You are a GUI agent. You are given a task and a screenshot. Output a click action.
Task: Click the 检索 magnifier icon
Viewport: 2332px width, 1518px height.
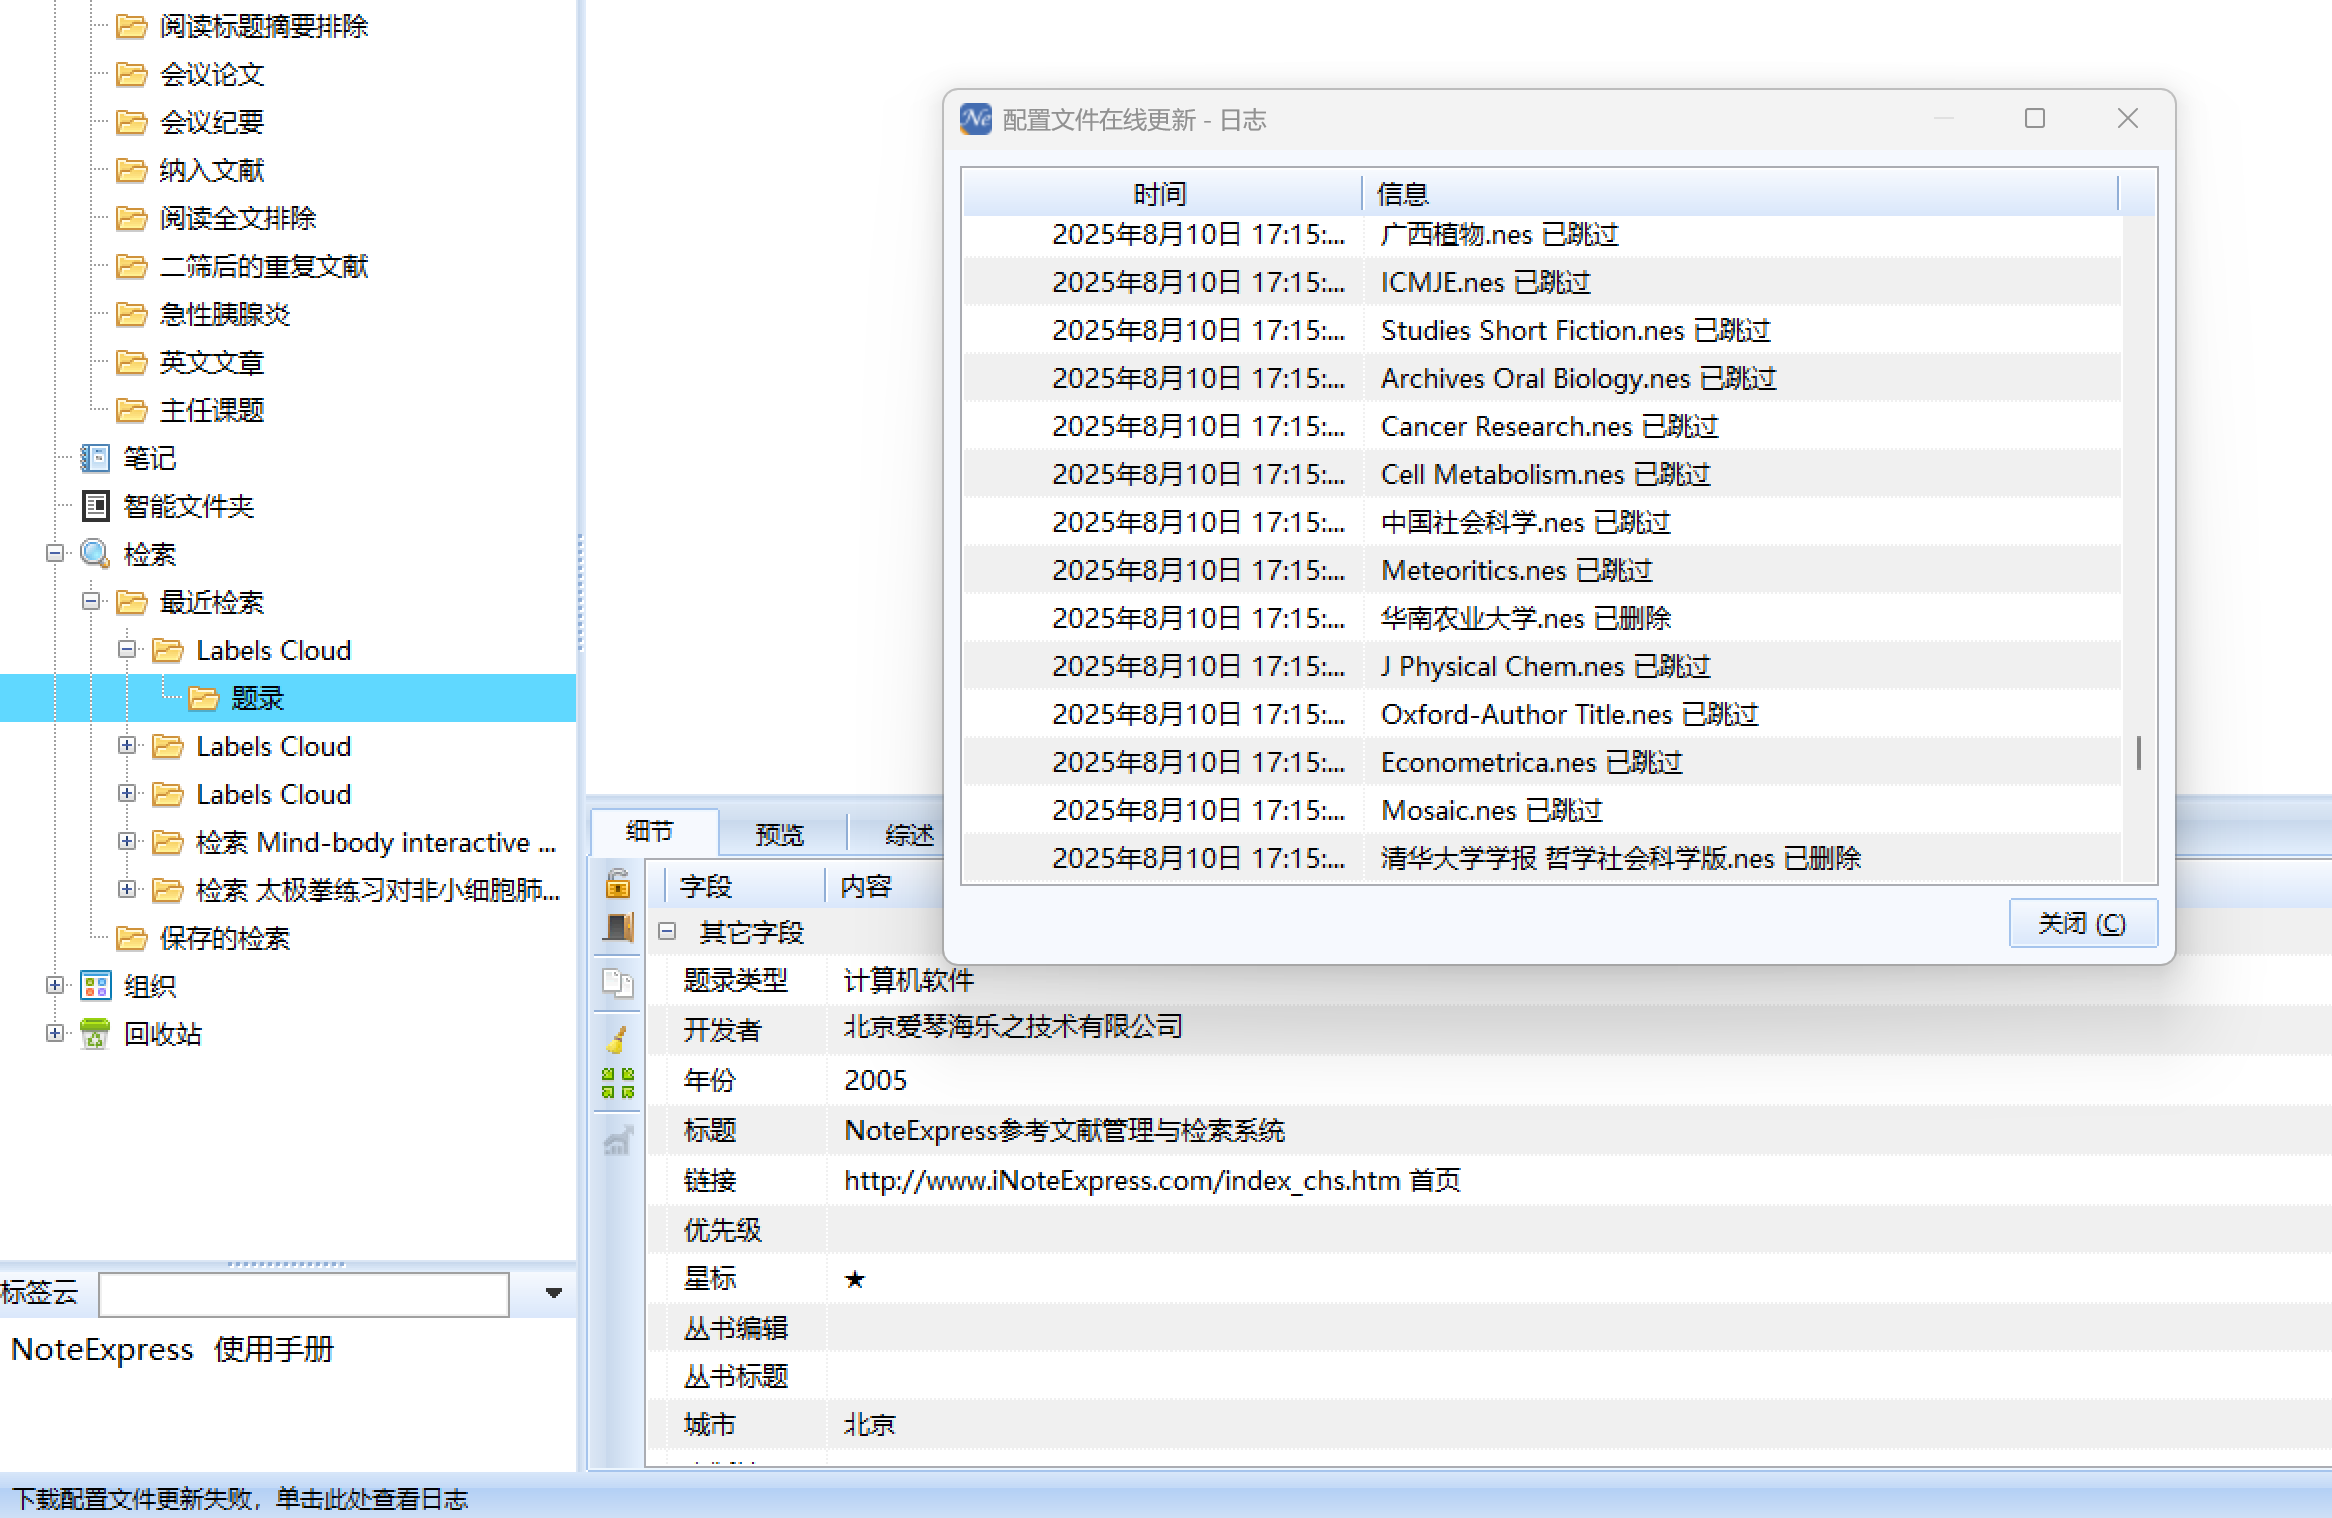pyautogui.click(x=95, y=554)
